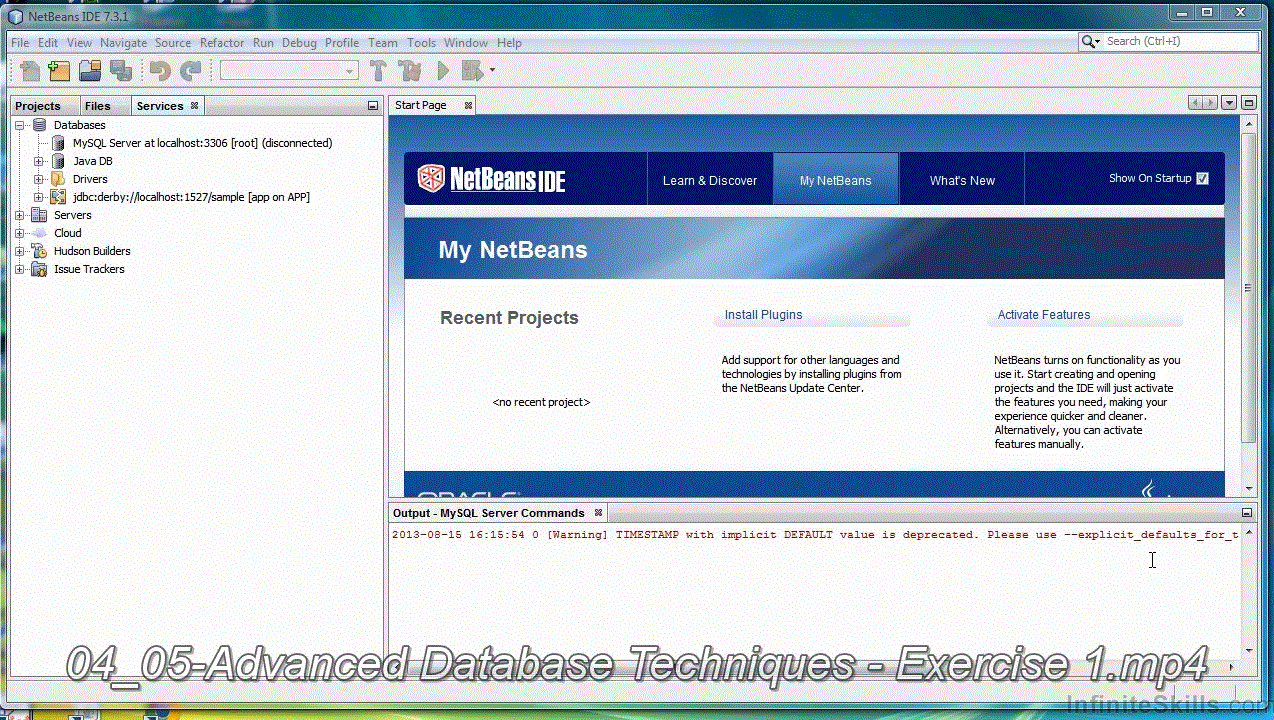Click the editor tabs scroll-right arrow
The image size is (1274, 720).
(x=1210, y=103)
